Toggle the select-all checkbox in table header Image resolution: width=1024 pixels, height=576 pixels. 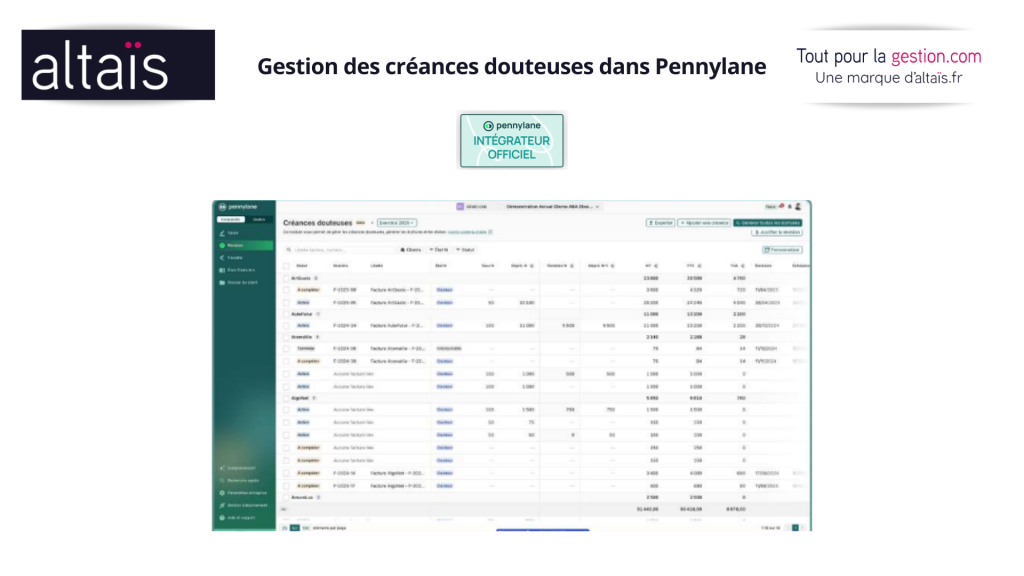(286, 266)
